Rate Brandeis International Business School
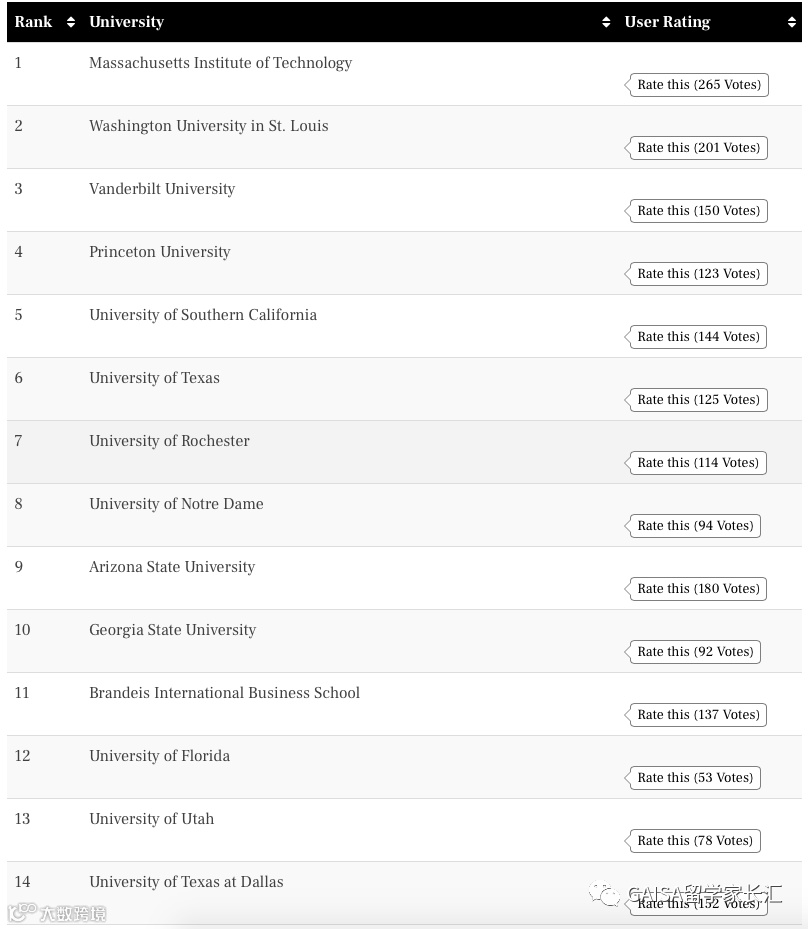Image resolution: width=808 pixels, height=929 pixels. coord(698,715)
